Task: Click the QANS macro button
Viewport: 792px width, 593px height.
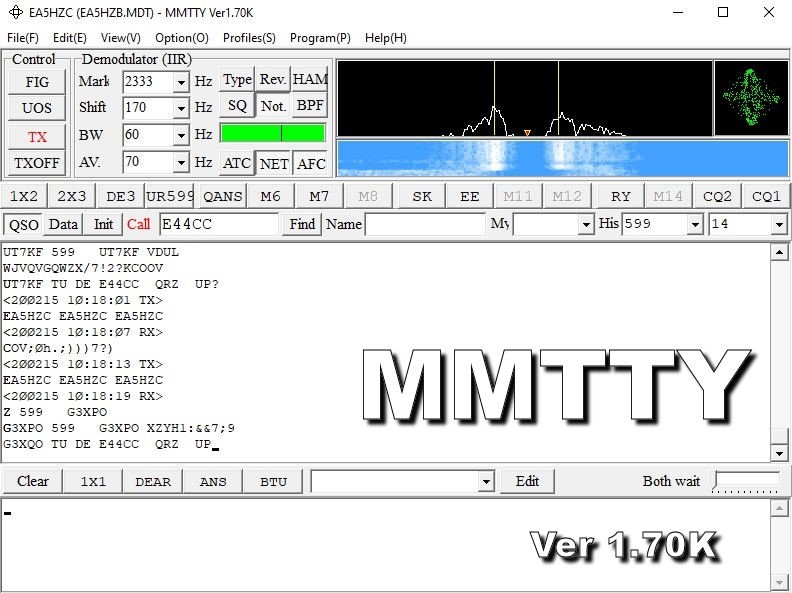Action: (222, 196)
